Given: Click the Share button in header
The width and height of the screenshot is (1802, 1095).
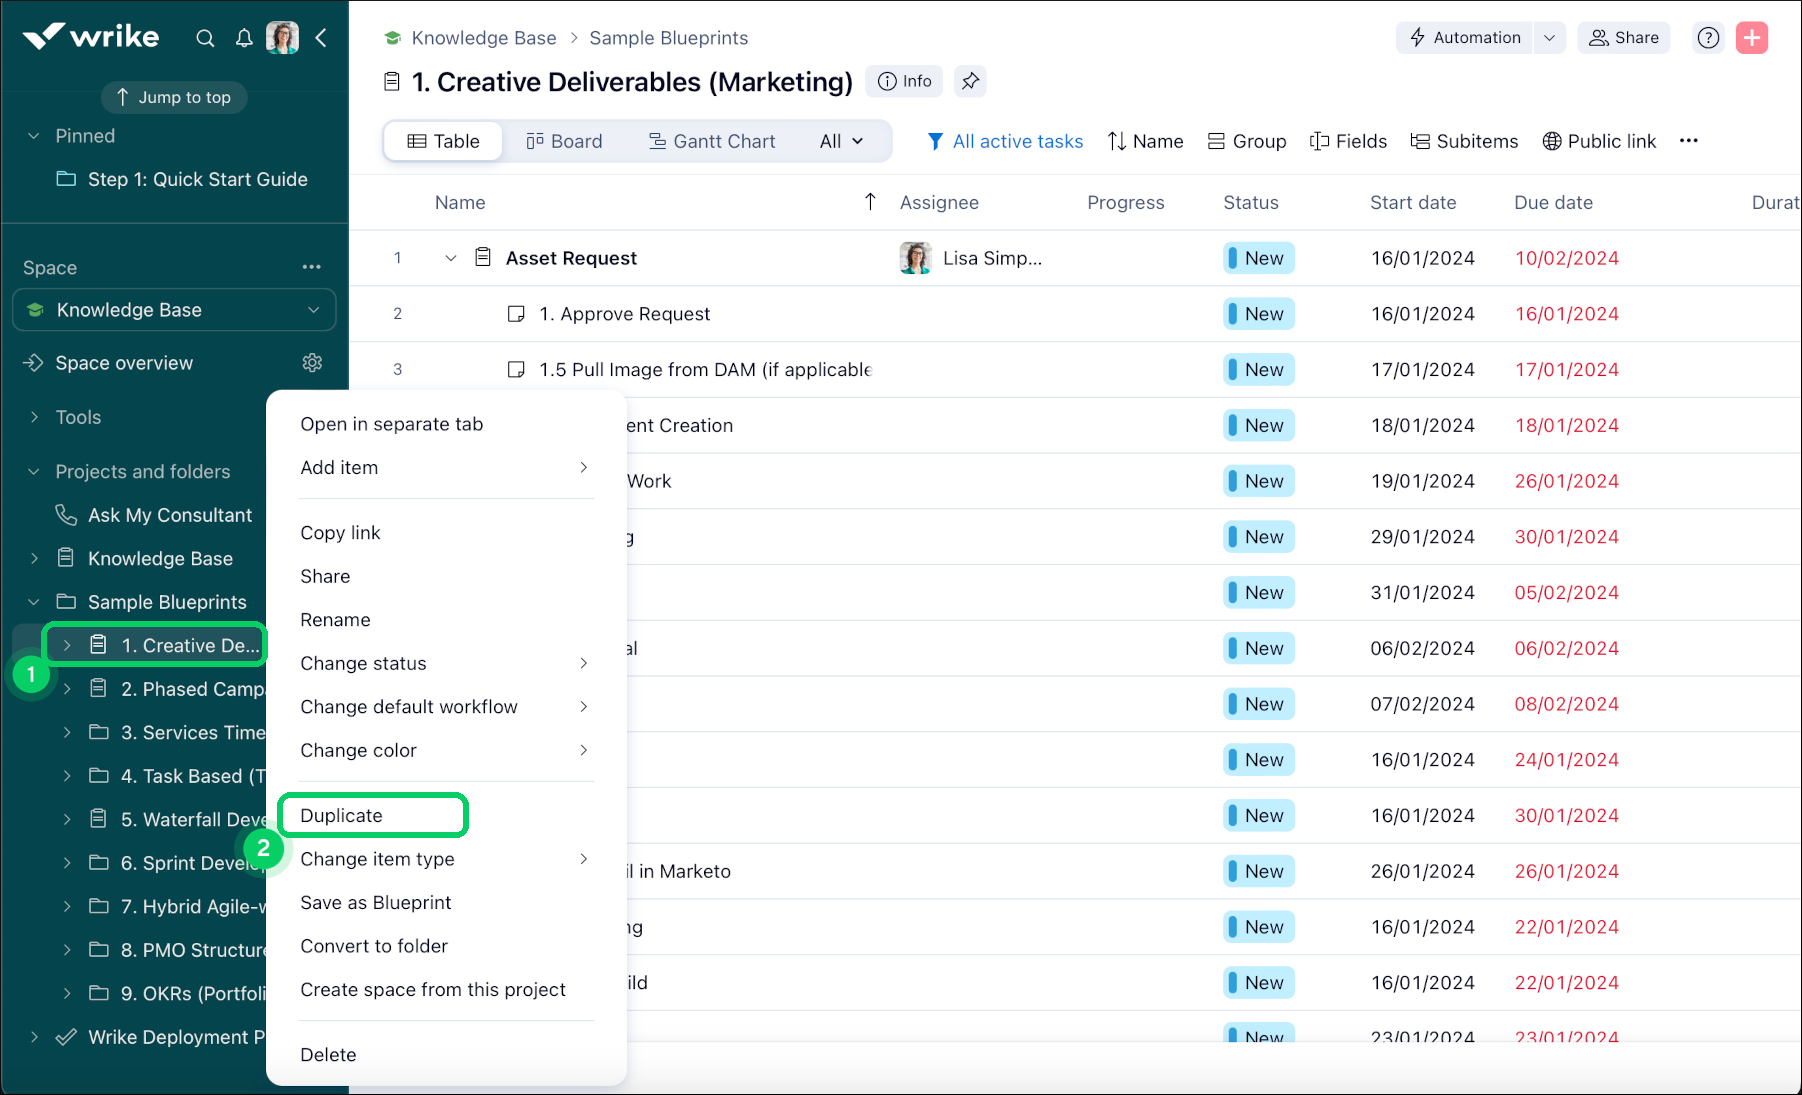Looking at the screenshot, I should tap(1624, 38).
